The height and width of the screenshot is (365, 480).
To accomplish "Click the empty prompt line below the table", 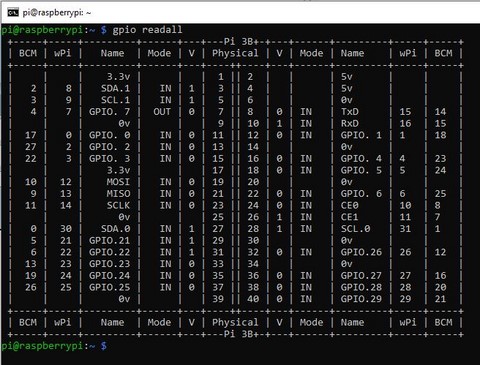I will [x=54, y=346].
